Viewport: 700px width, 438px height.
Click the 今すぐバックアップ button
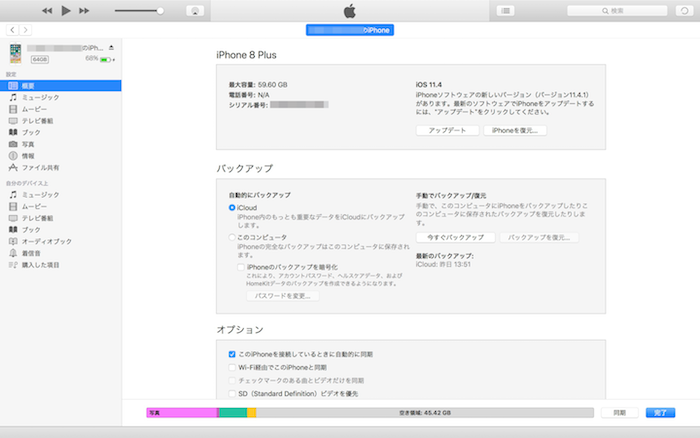[455, 238]
